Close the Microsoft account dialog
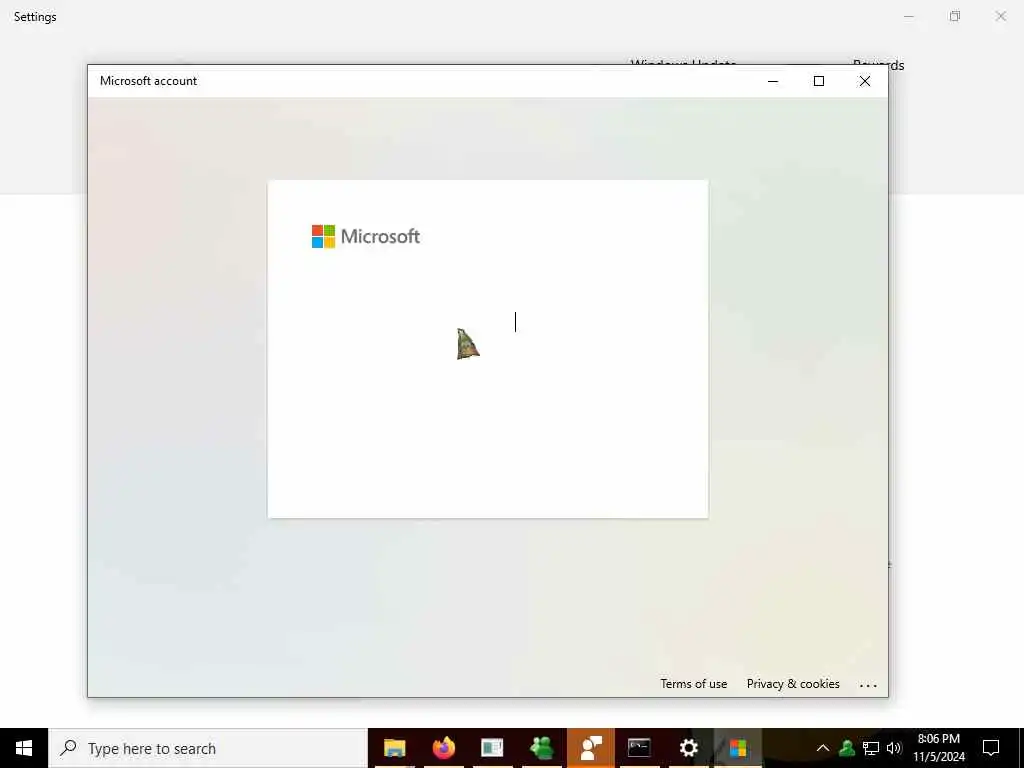Viewport: 1024px width, 768px height. coord(865,81)
